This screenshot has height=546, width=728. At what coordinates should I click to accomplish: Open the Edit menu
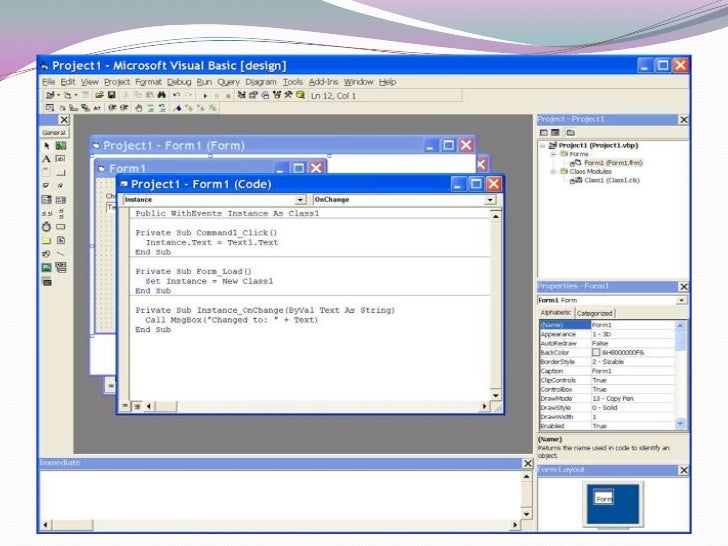pos(68,82)
